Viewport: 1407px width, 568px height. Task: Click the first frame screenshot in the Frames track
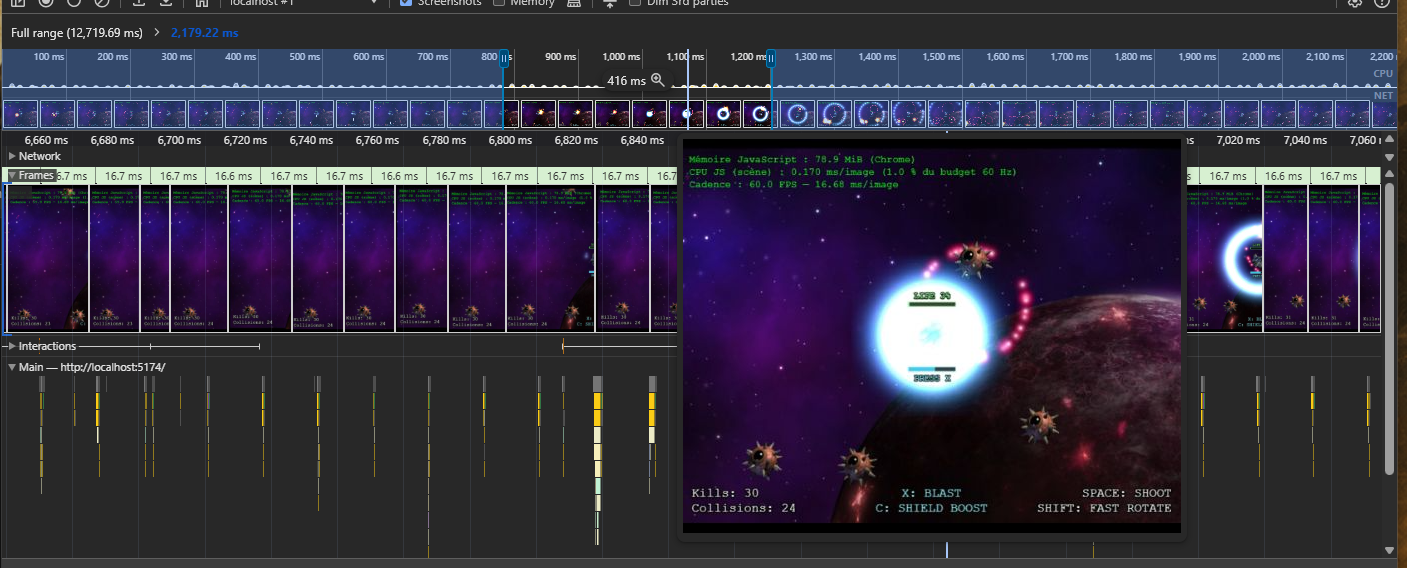46,258
